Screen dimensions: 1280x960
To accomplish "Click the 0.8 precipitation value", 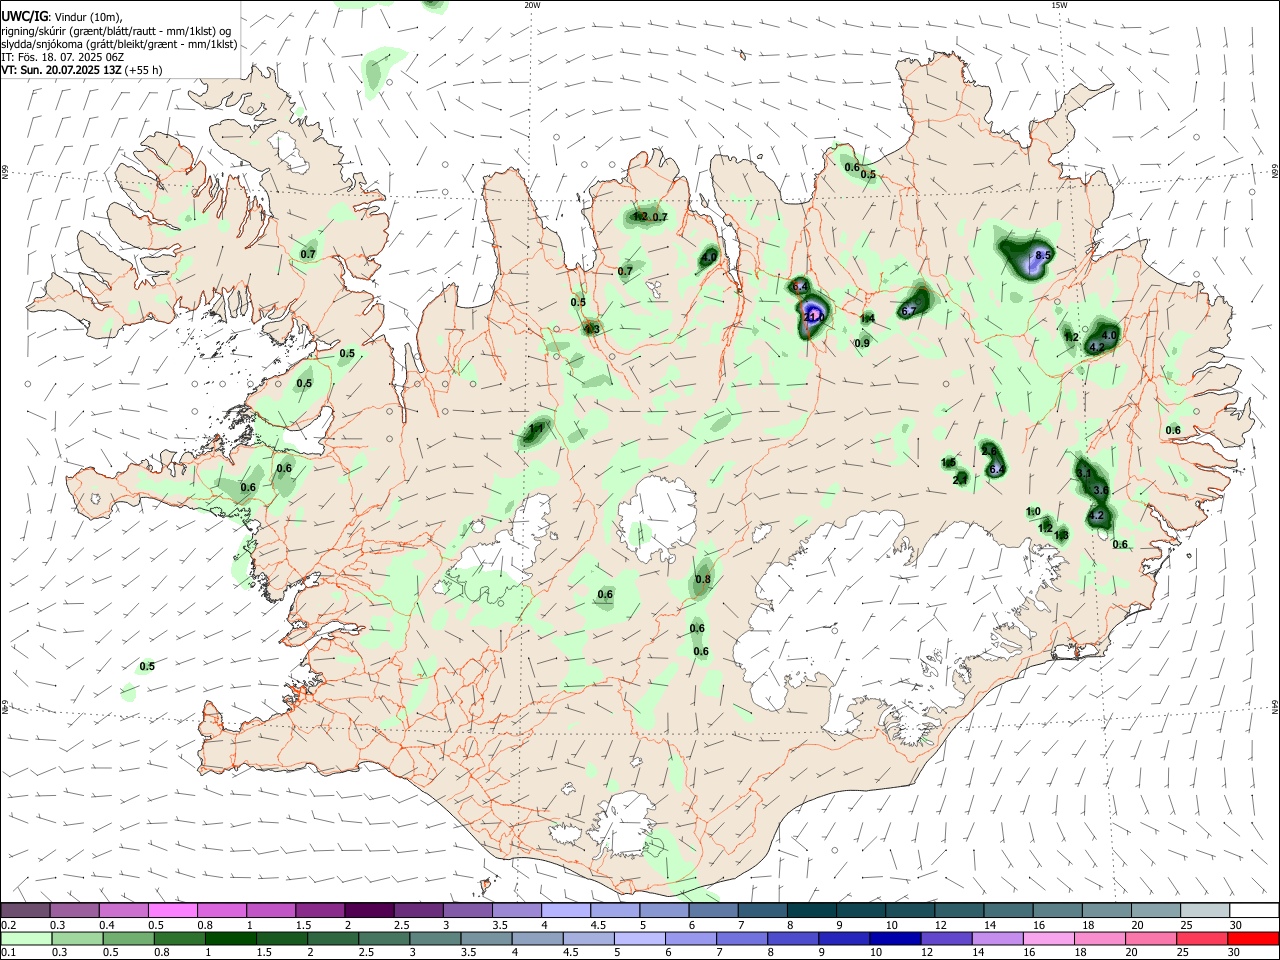I will tap(703, 579).
